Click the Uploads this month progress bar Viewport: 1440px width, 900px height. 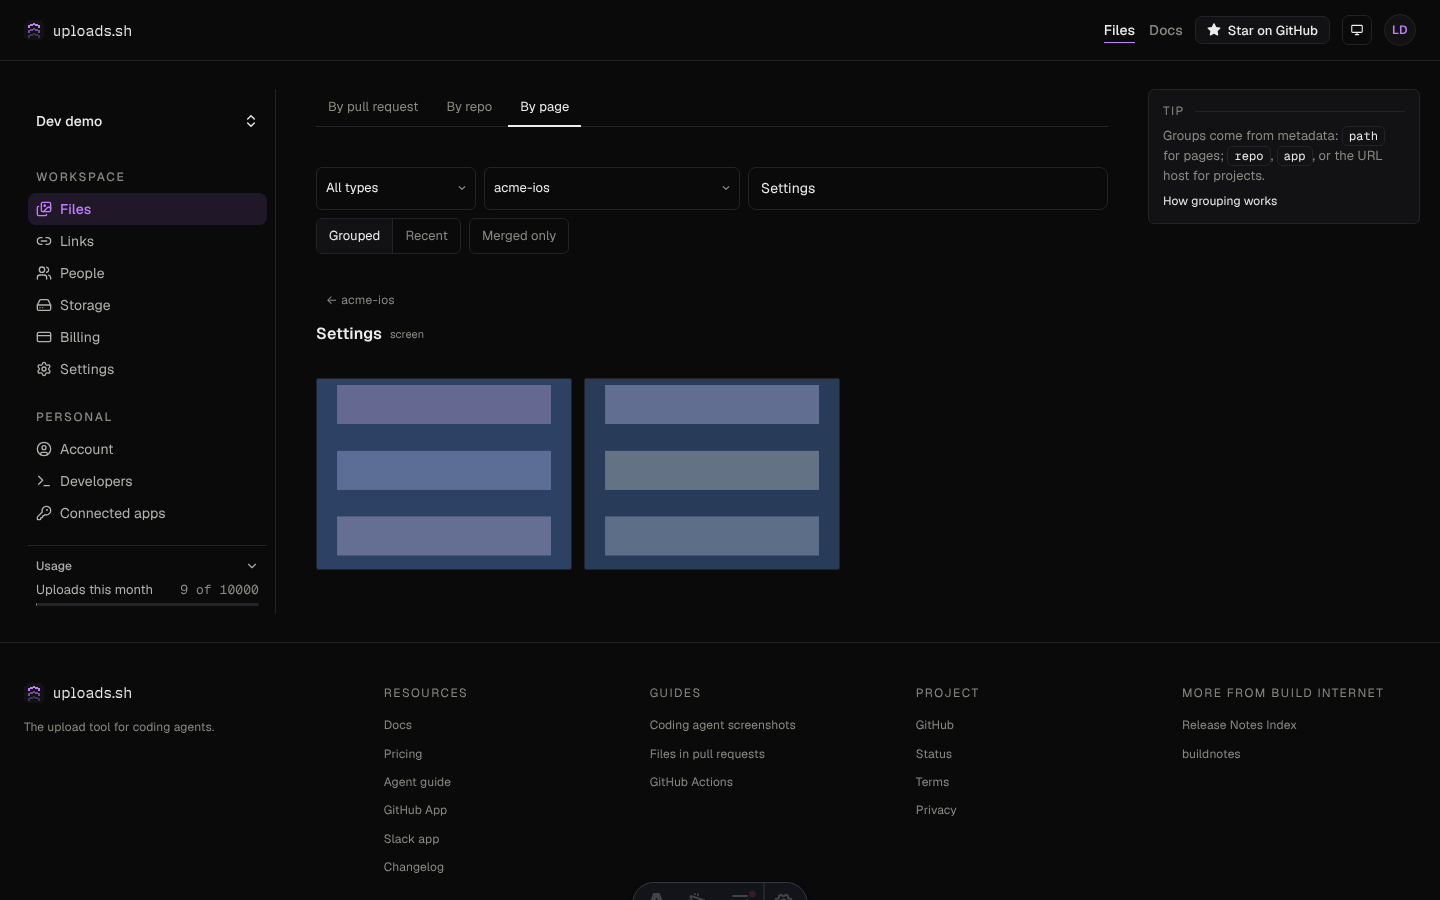[147, 604]
